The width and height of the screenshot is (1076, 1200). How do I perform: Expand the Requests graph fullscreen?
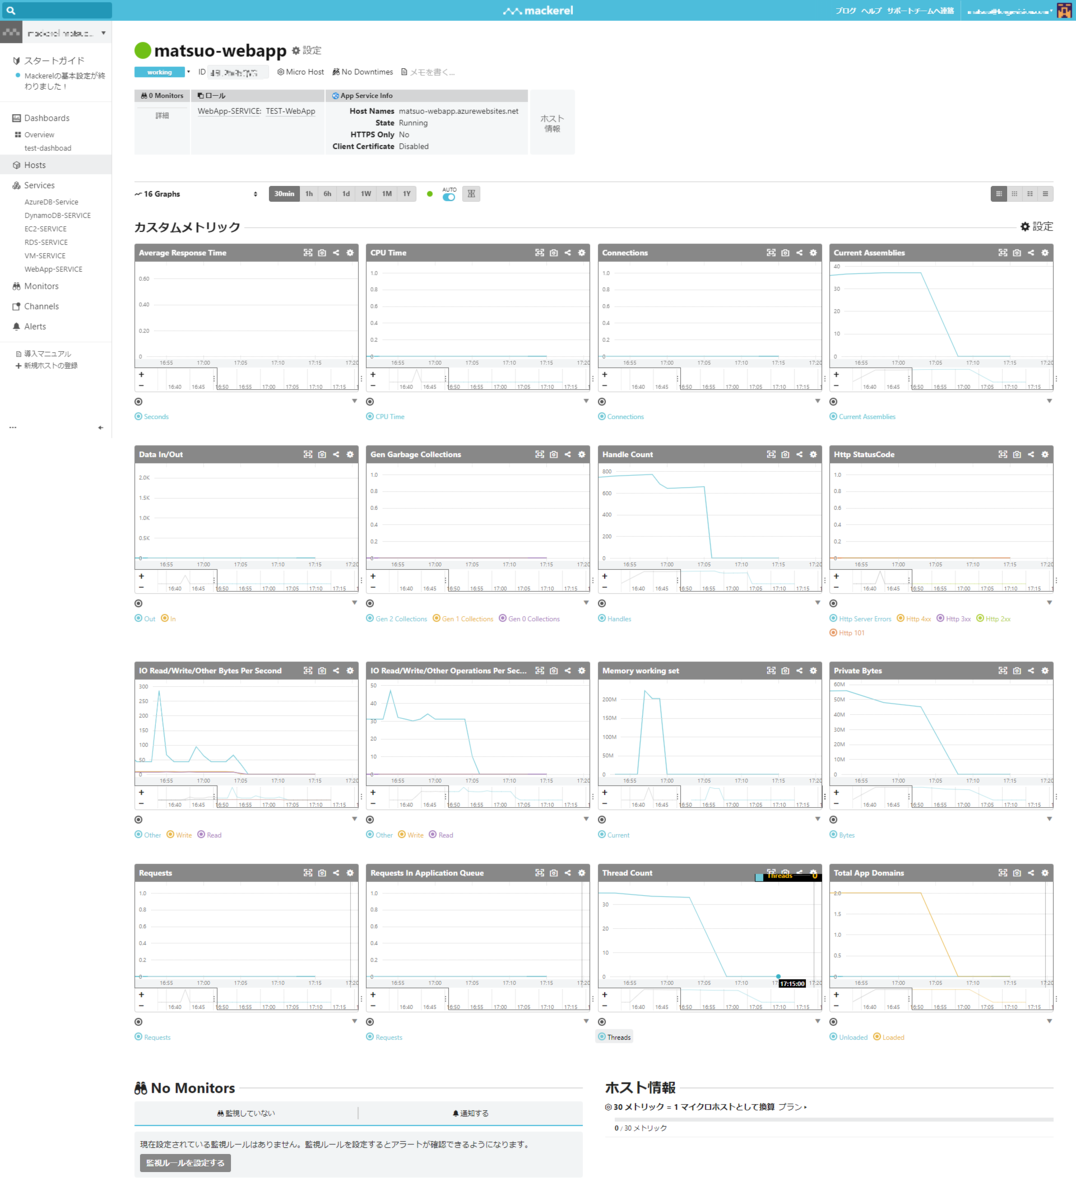pyautogui.click(x=308, y=873)
